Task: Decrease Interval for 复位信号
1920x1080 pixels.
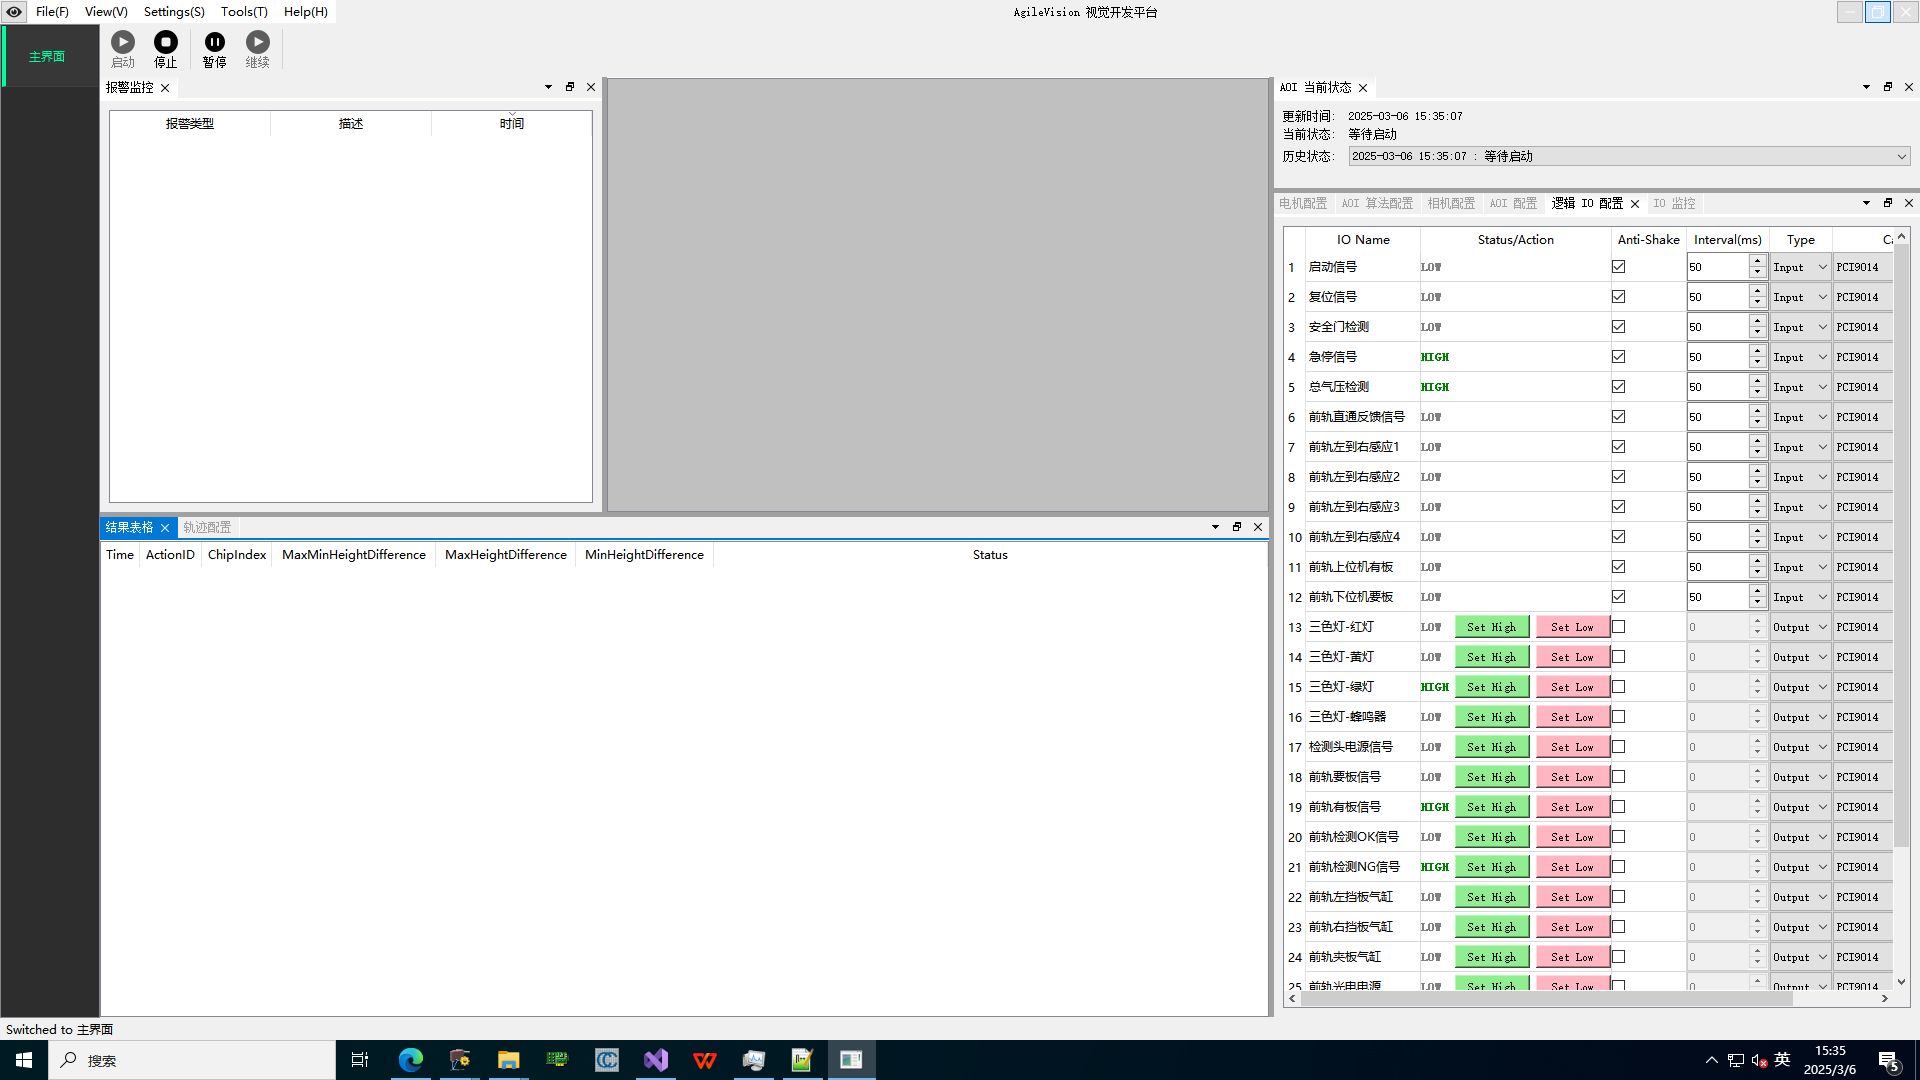Action: pos(1757,303)
